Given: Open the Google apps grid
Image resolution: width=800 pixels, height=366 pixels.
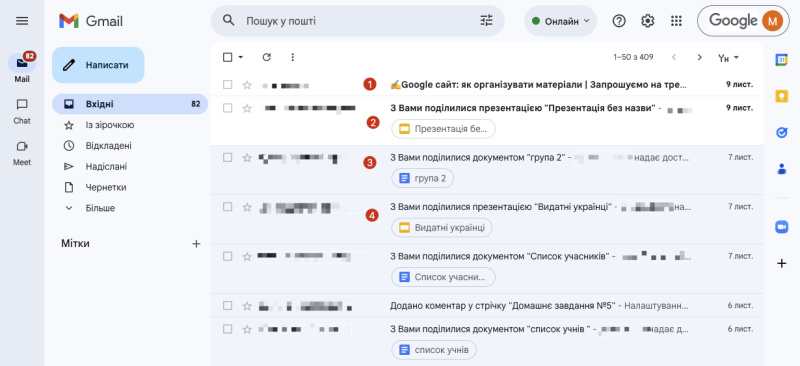Looking at the screenshot, I should pyautogui.click(x=676, y=21).
